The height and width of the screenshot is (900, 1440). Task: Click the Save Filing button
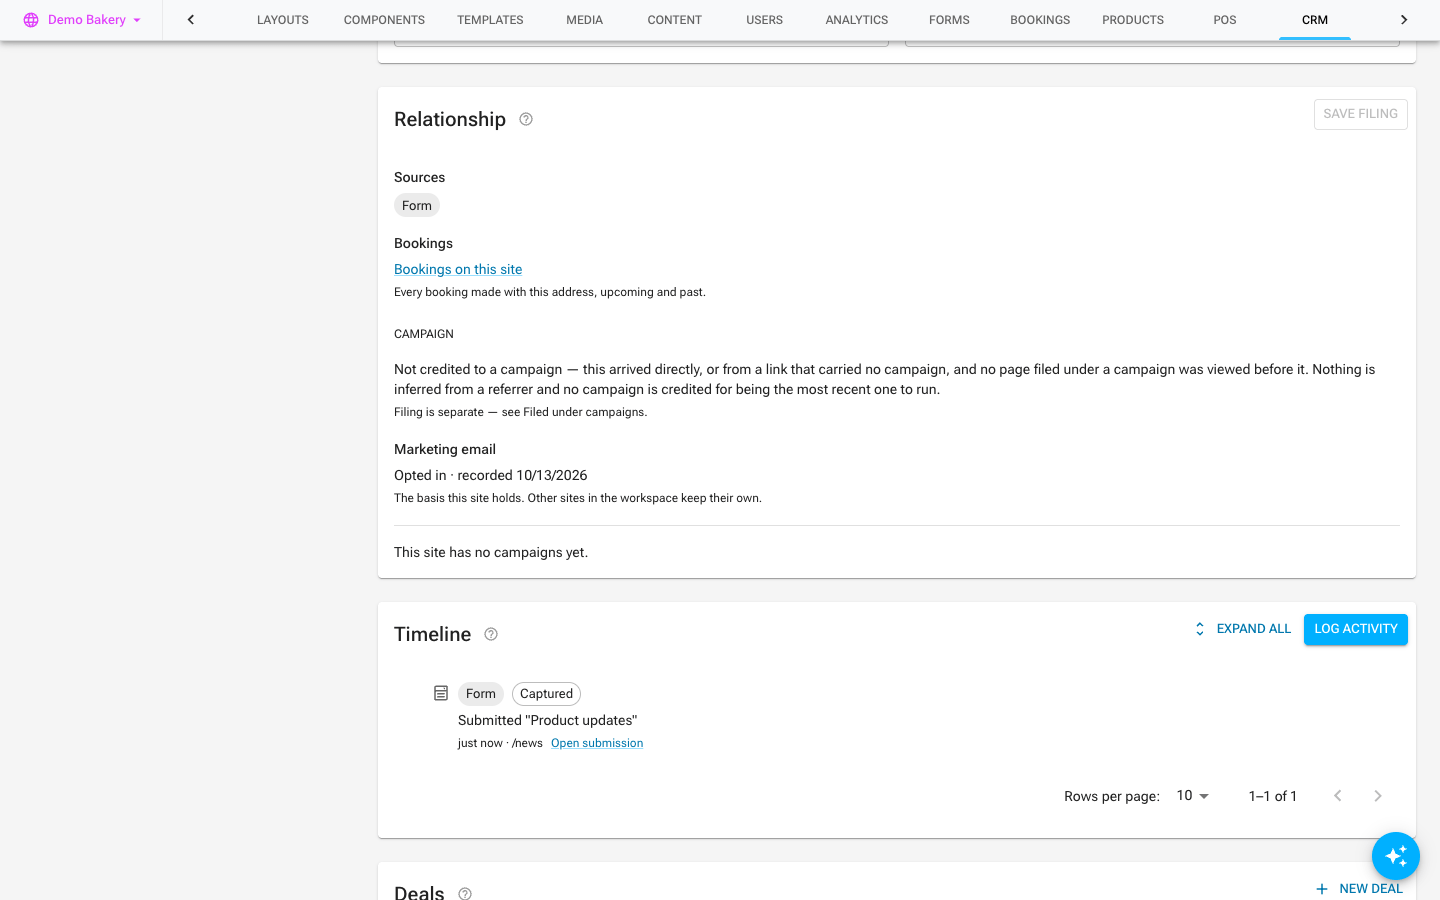[x=1360, y=114]
